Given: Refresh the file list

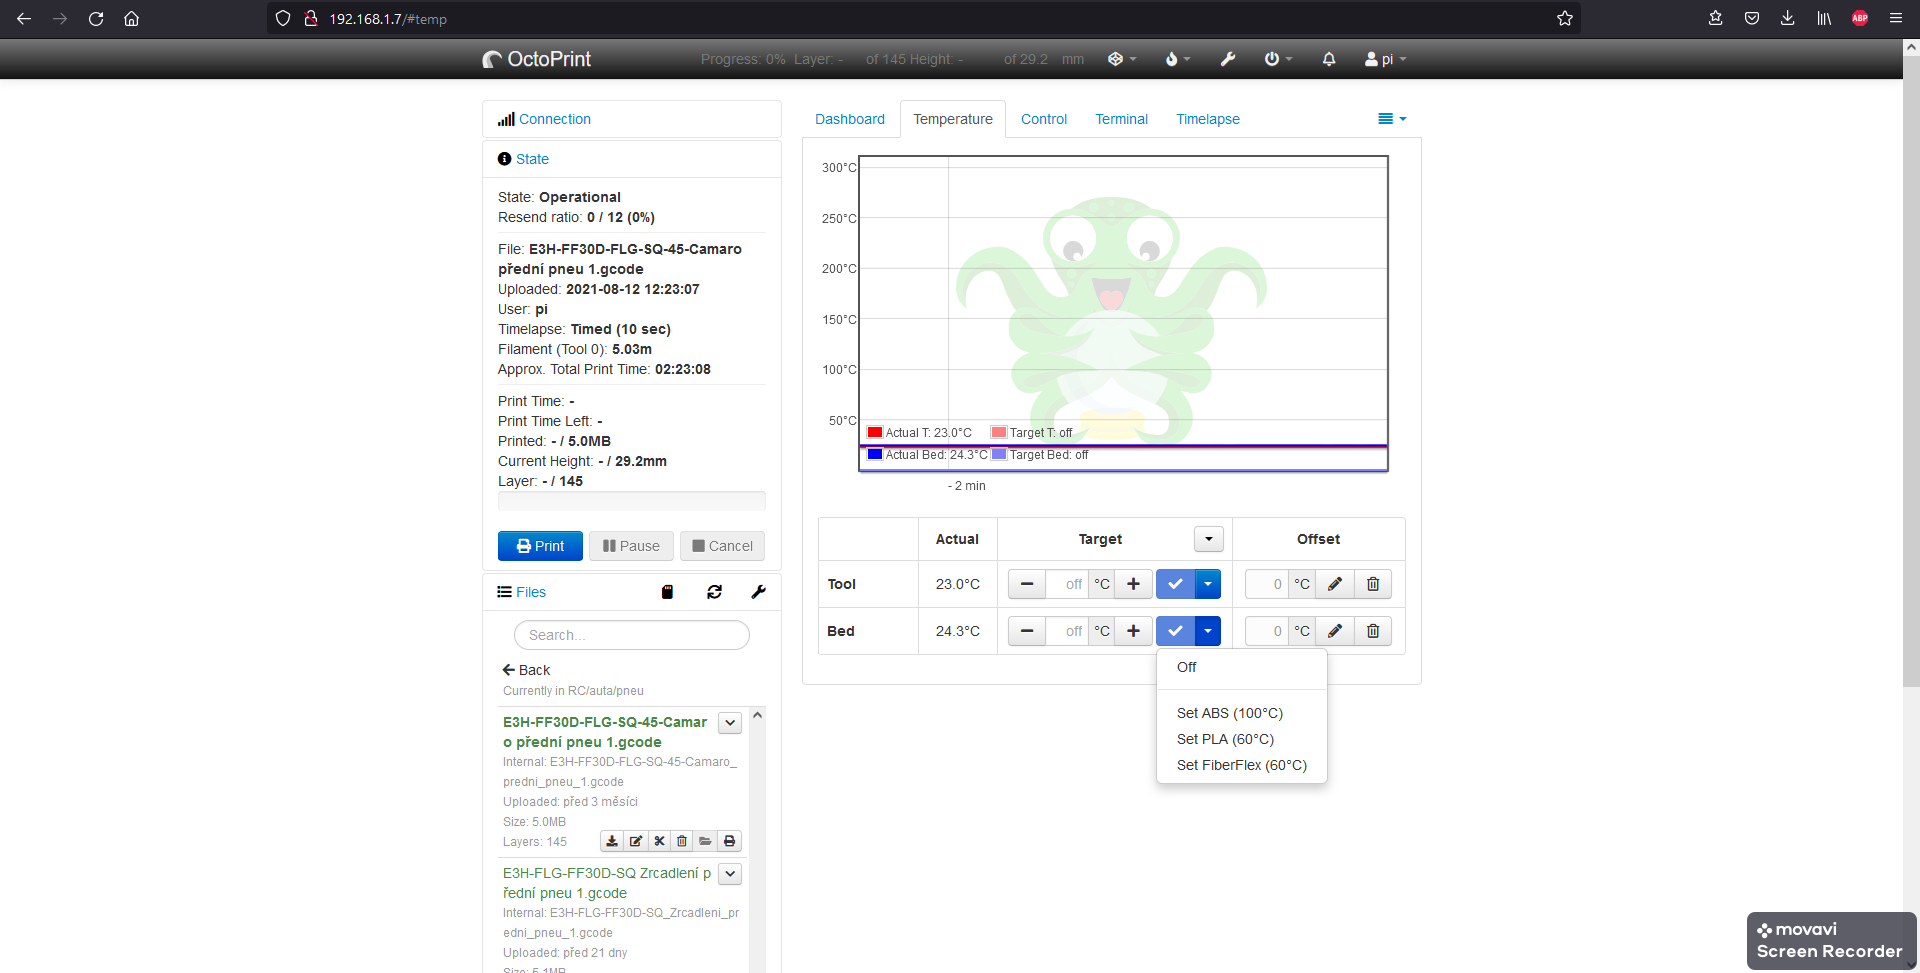Looking at the screenshot, I should (x=714, y=592).
